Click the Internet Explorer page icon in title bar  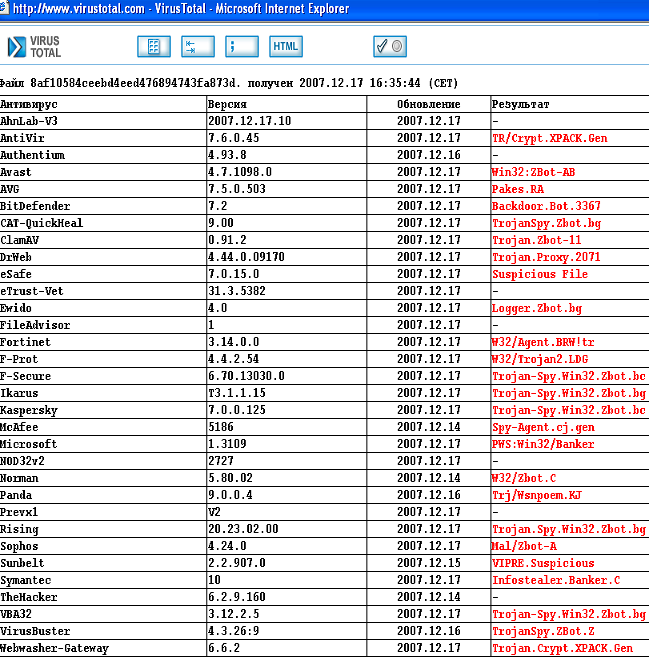pos(4,8)
